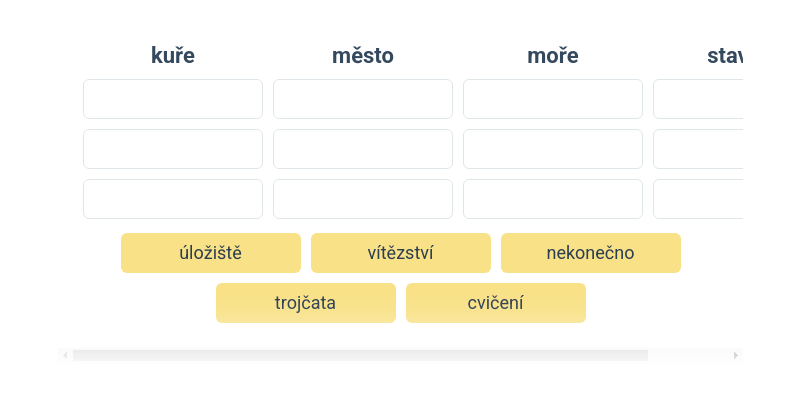Select the vítězství word tile

pos(400,253)
